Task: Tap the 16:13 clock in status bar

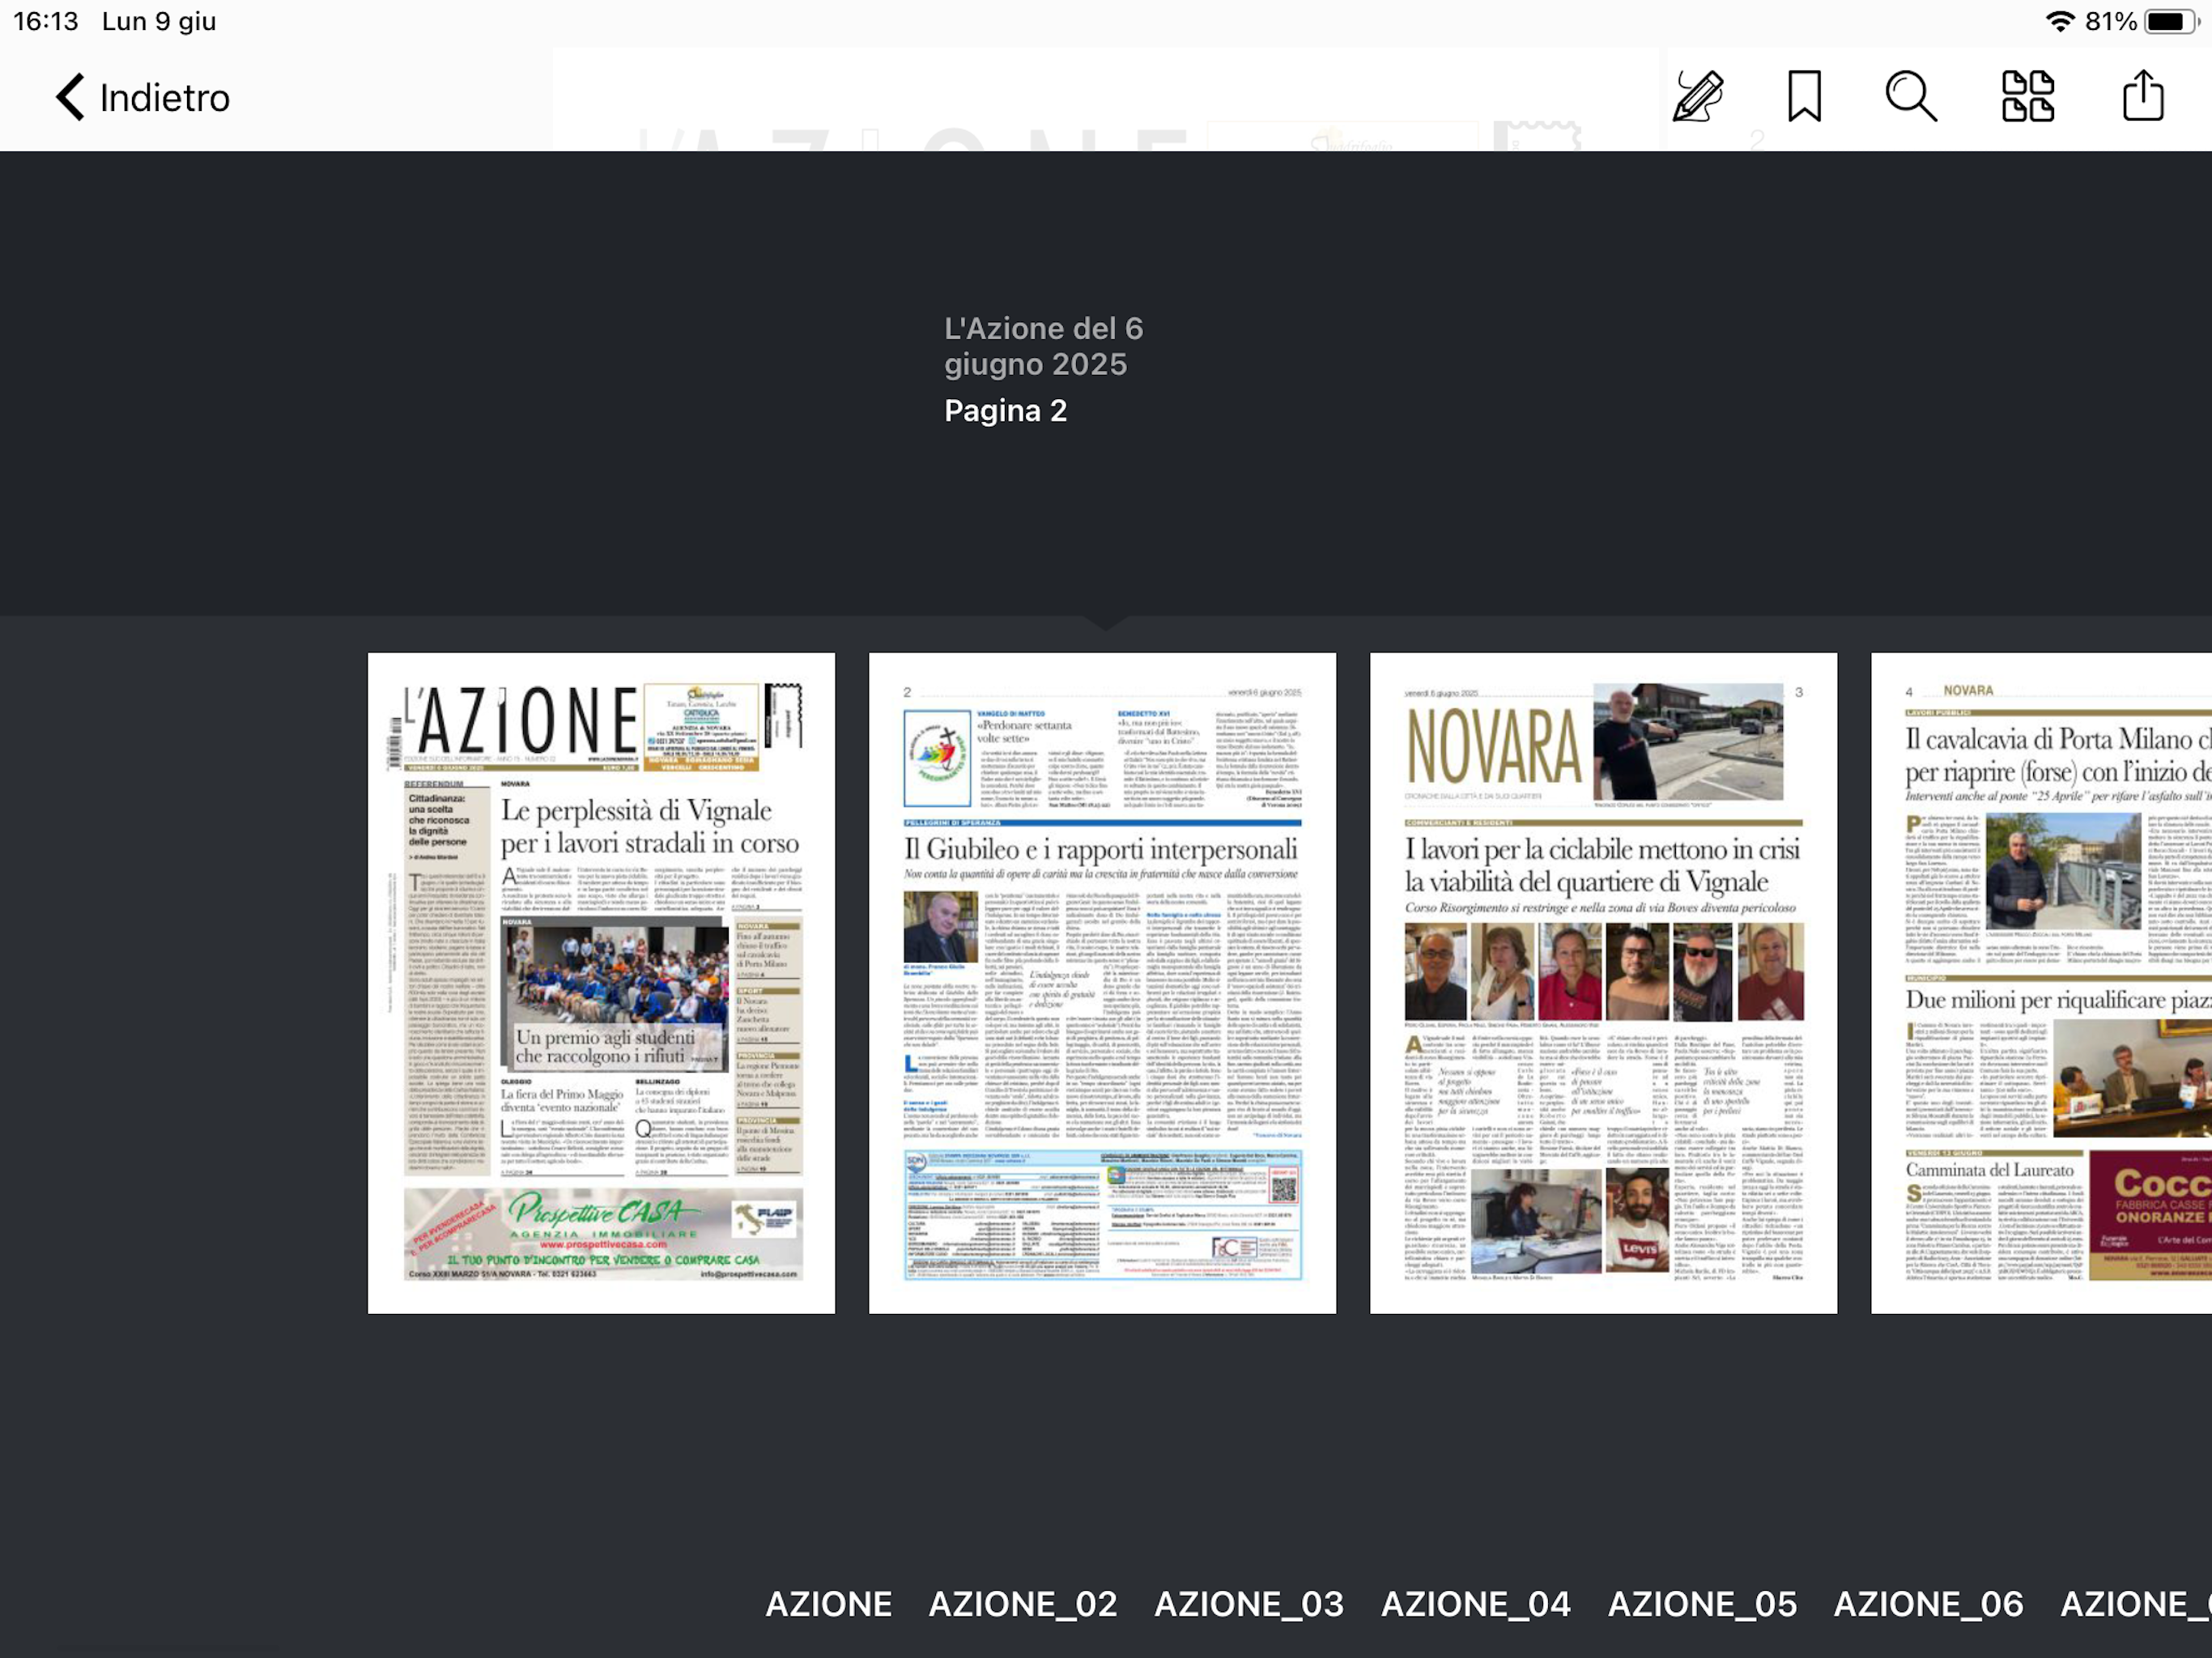Action: tap(46, 21)
